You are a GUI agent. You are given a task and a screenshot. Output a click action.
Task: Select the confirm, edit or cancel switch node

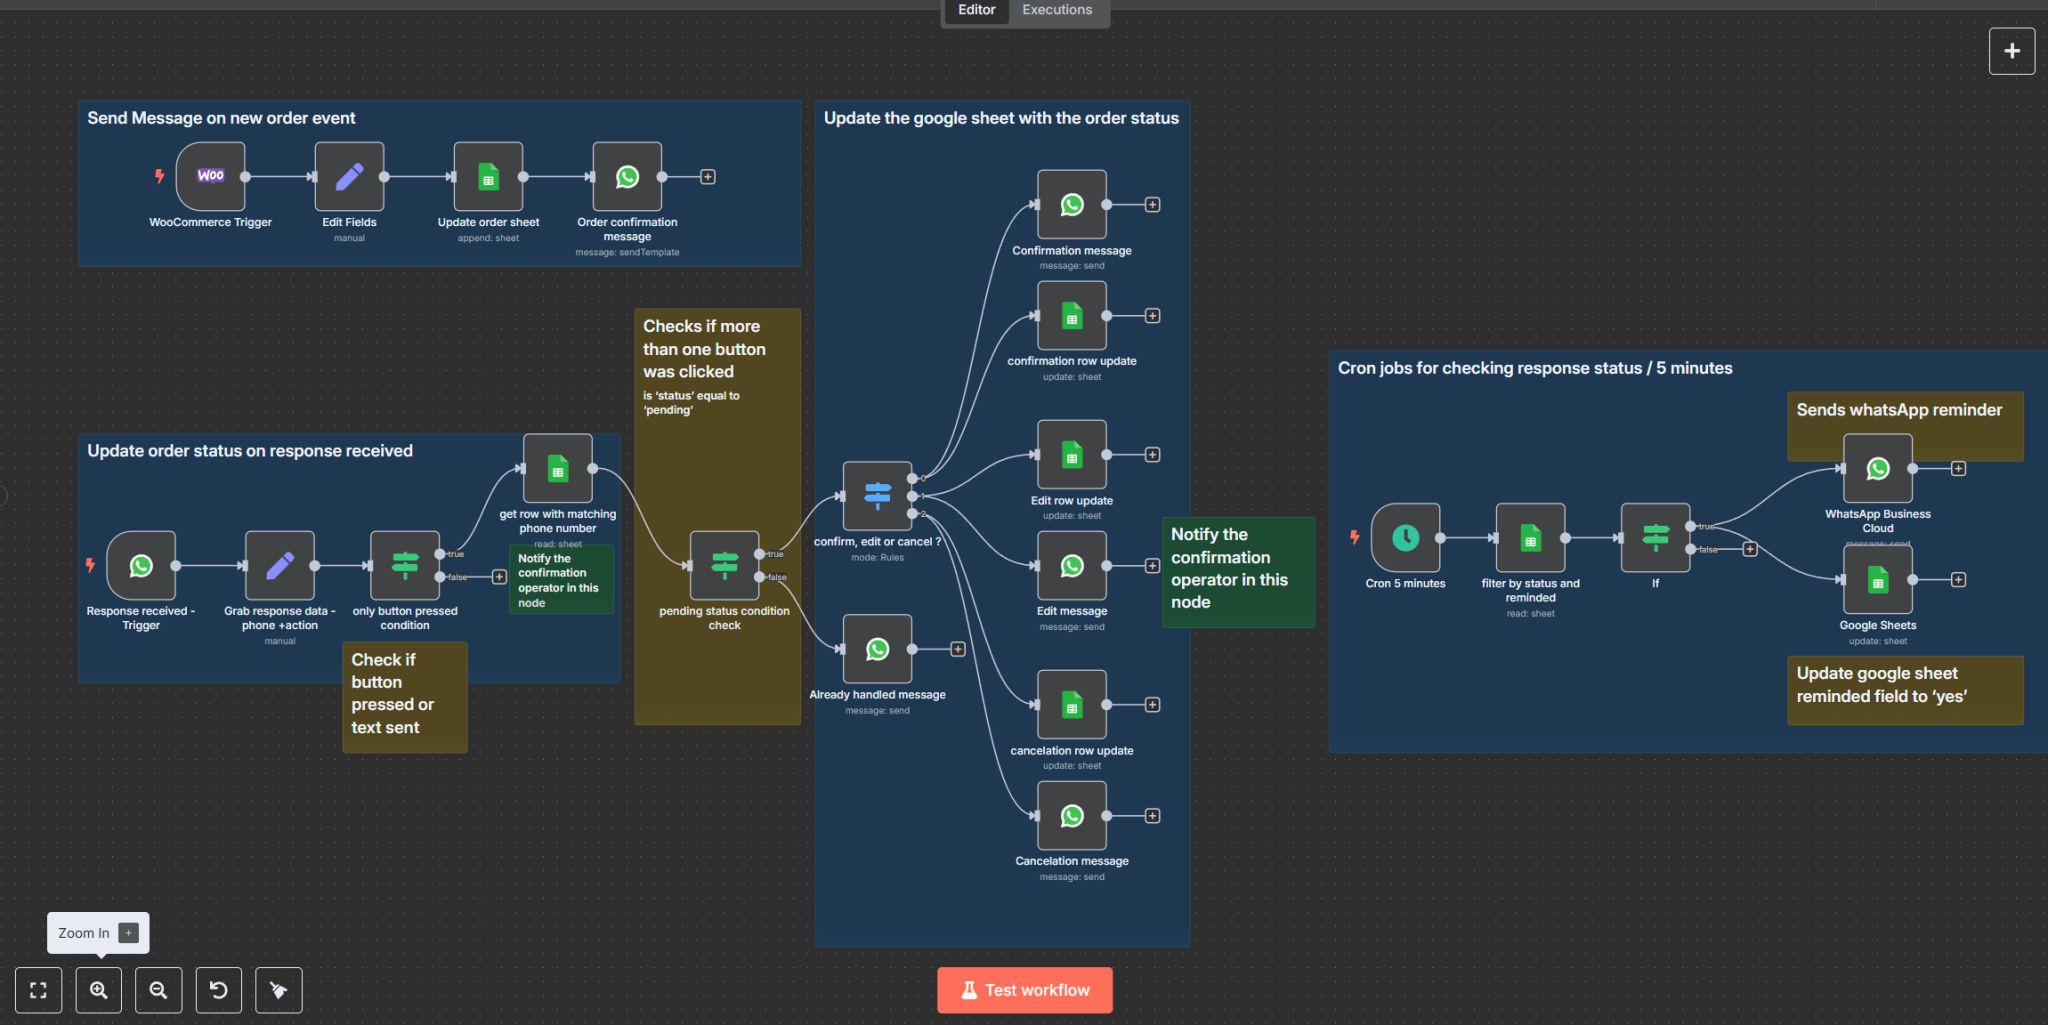click(877, 495)
